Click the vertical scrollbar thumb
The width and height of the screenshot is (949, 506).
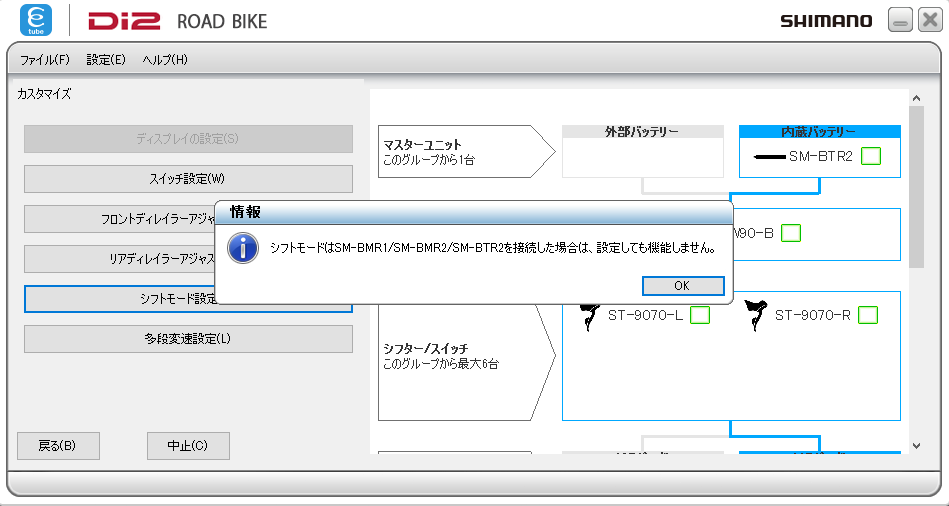(x=916, y=187)
